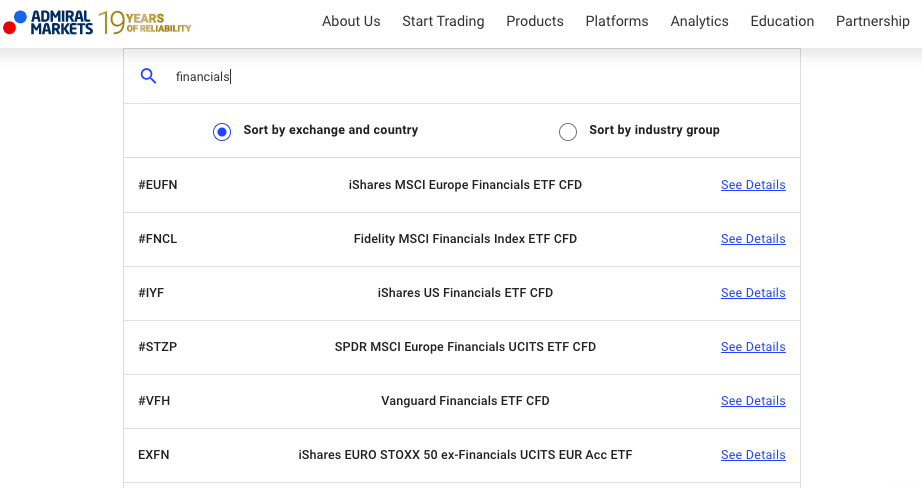See Details for #EUFN iShares ETF
This screenshot has height=488, width=922.
coord(753,185)
